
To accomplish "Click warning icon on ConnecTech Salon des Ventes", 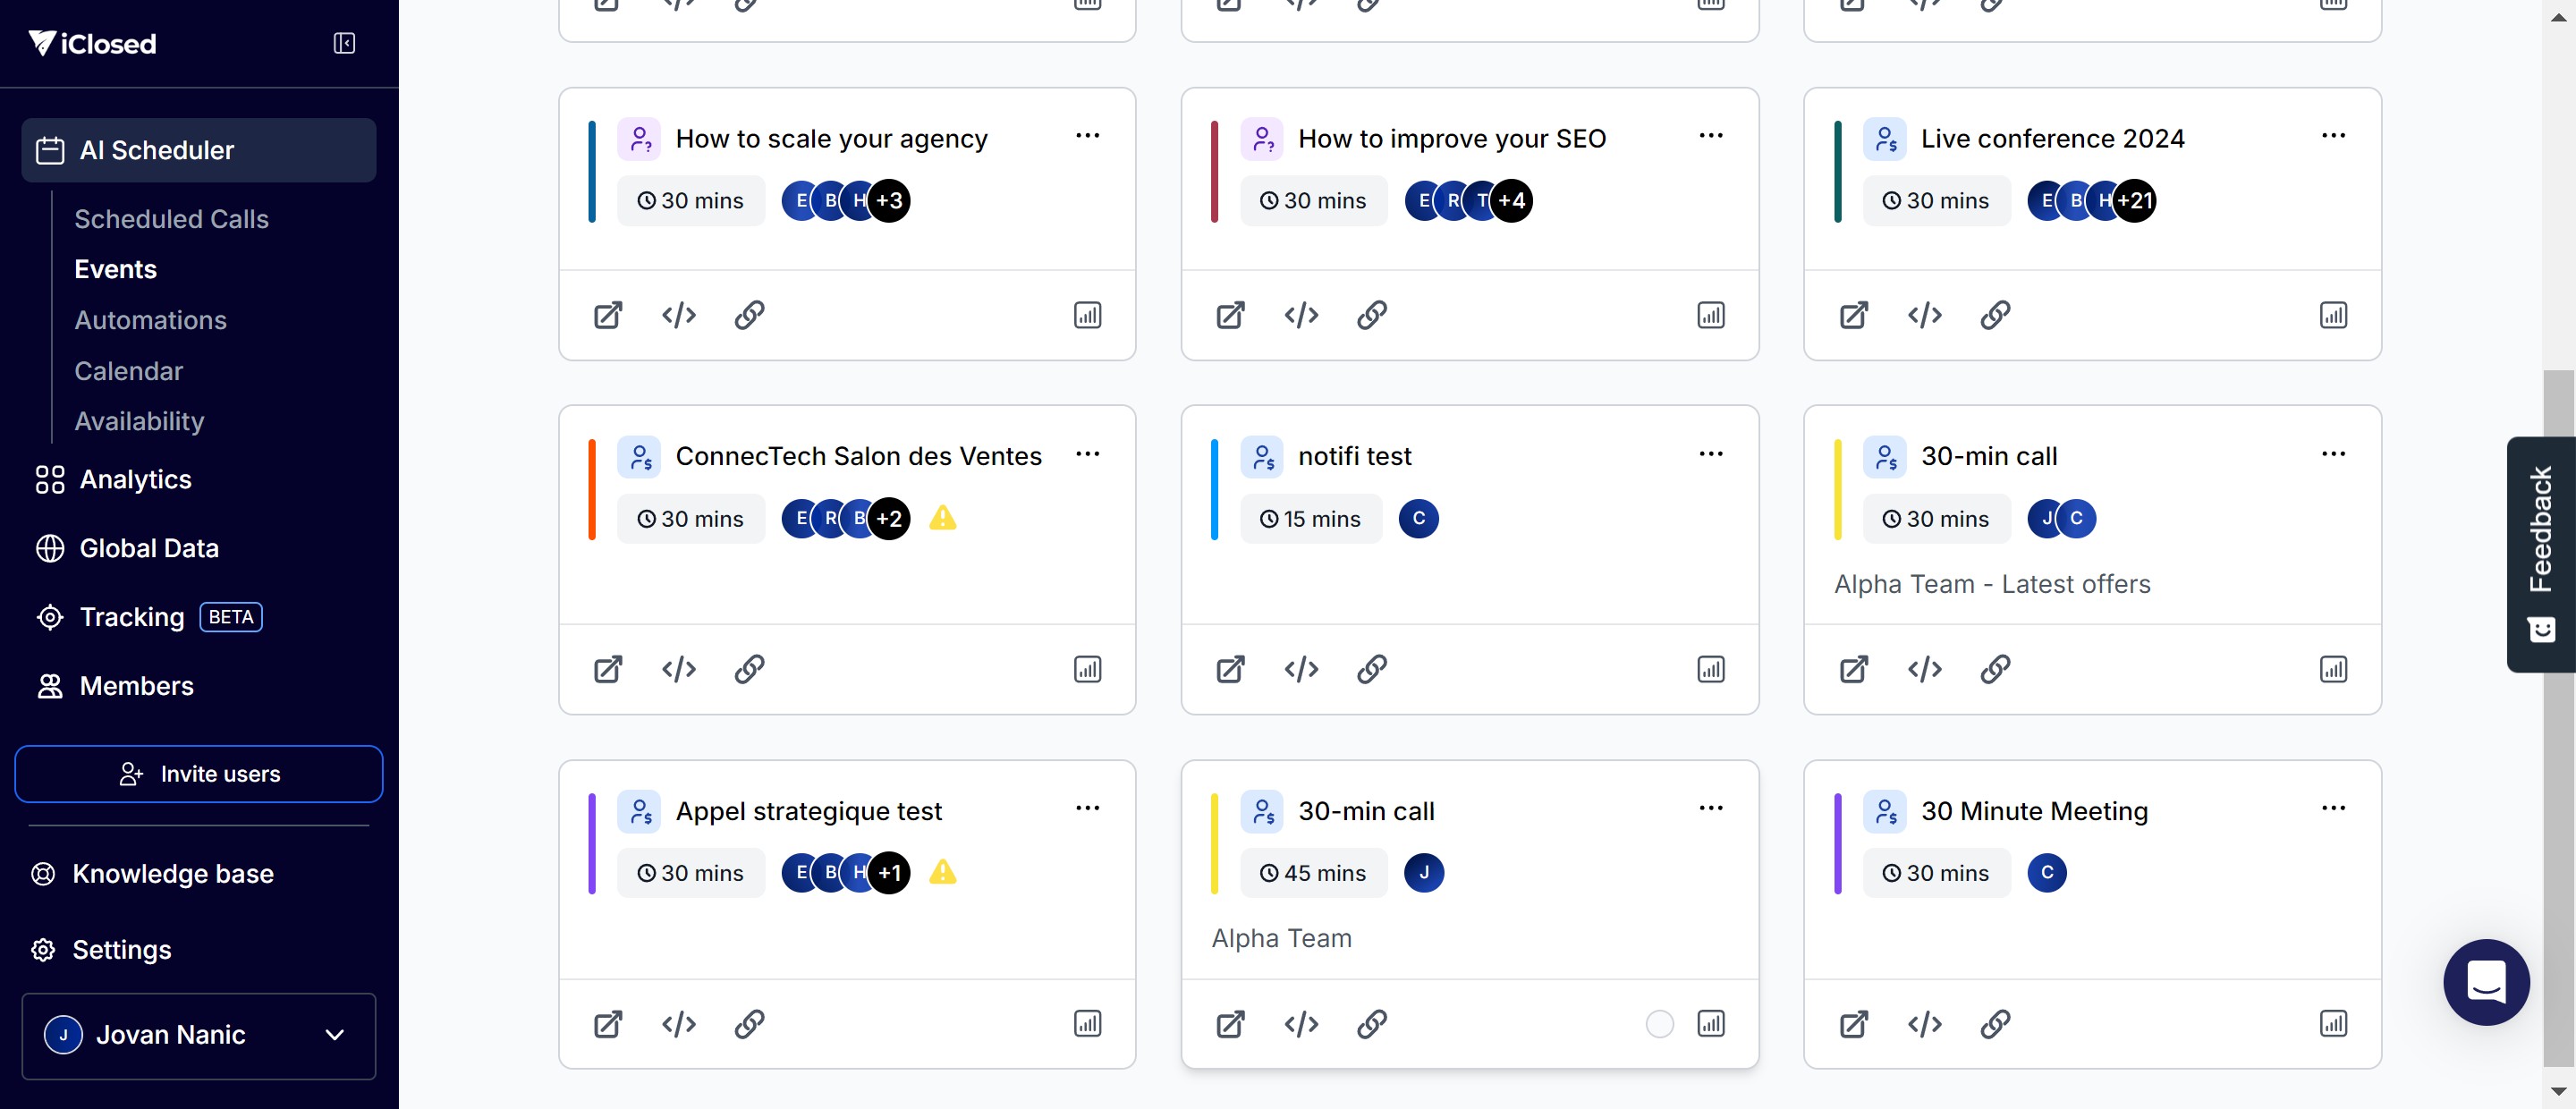I will click(x=942, y=518).
